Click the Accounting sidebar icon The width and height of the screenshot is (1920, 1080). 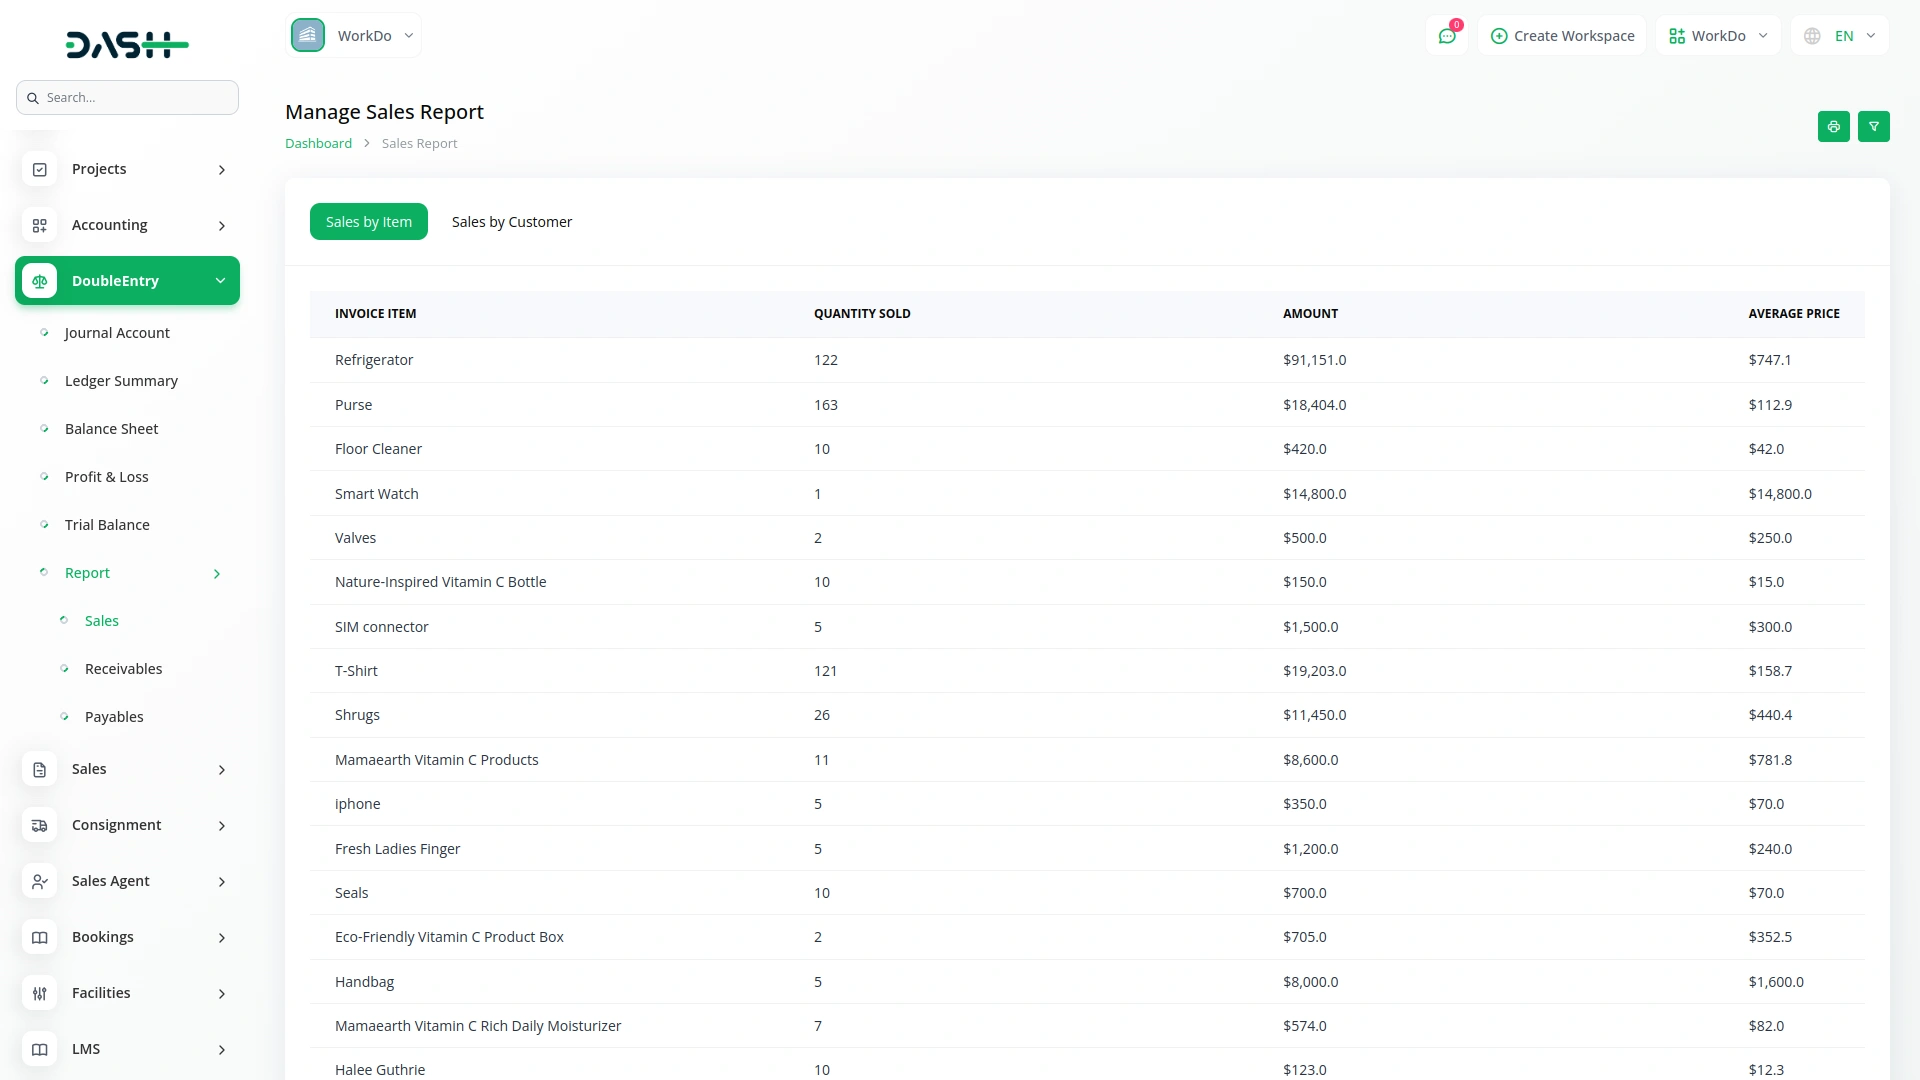click(x=40, y=226)
